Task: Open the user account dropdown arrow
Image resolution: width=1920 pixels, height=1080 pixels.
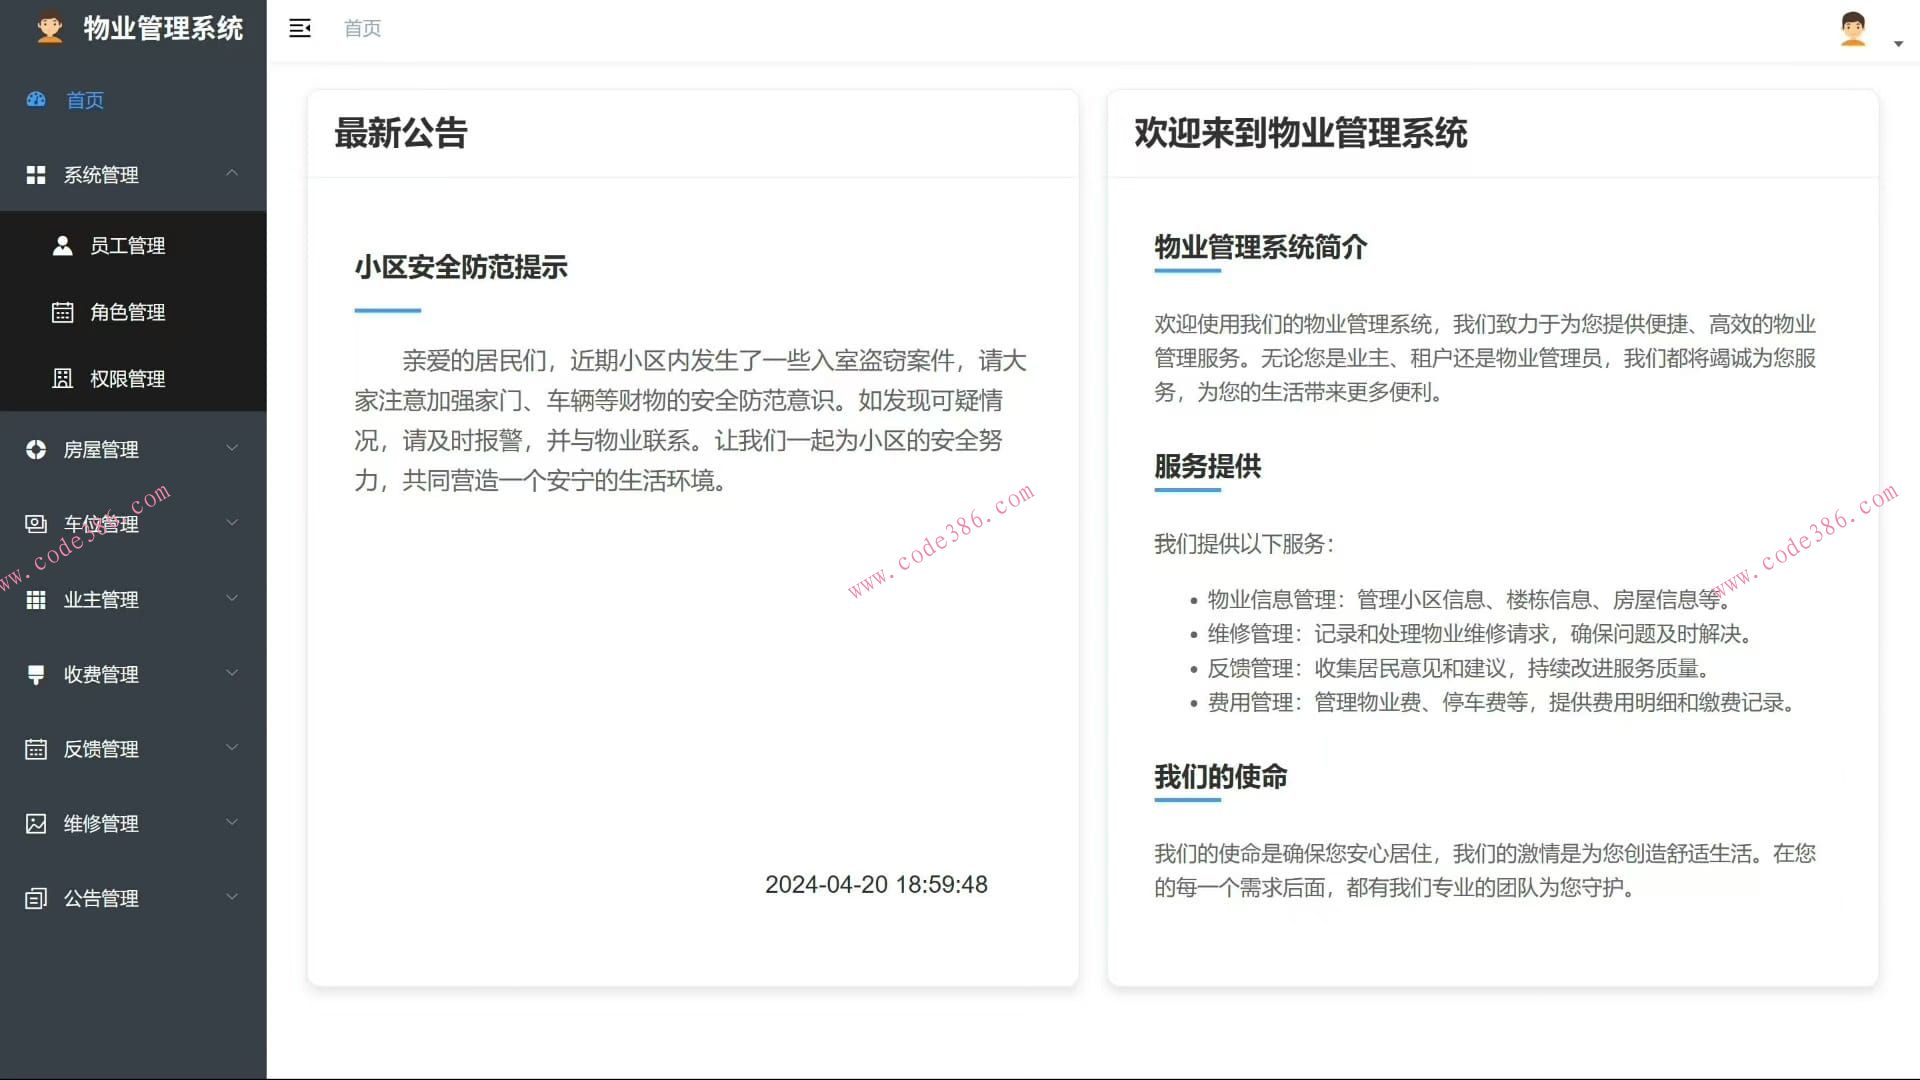Action: point(1898,42)
